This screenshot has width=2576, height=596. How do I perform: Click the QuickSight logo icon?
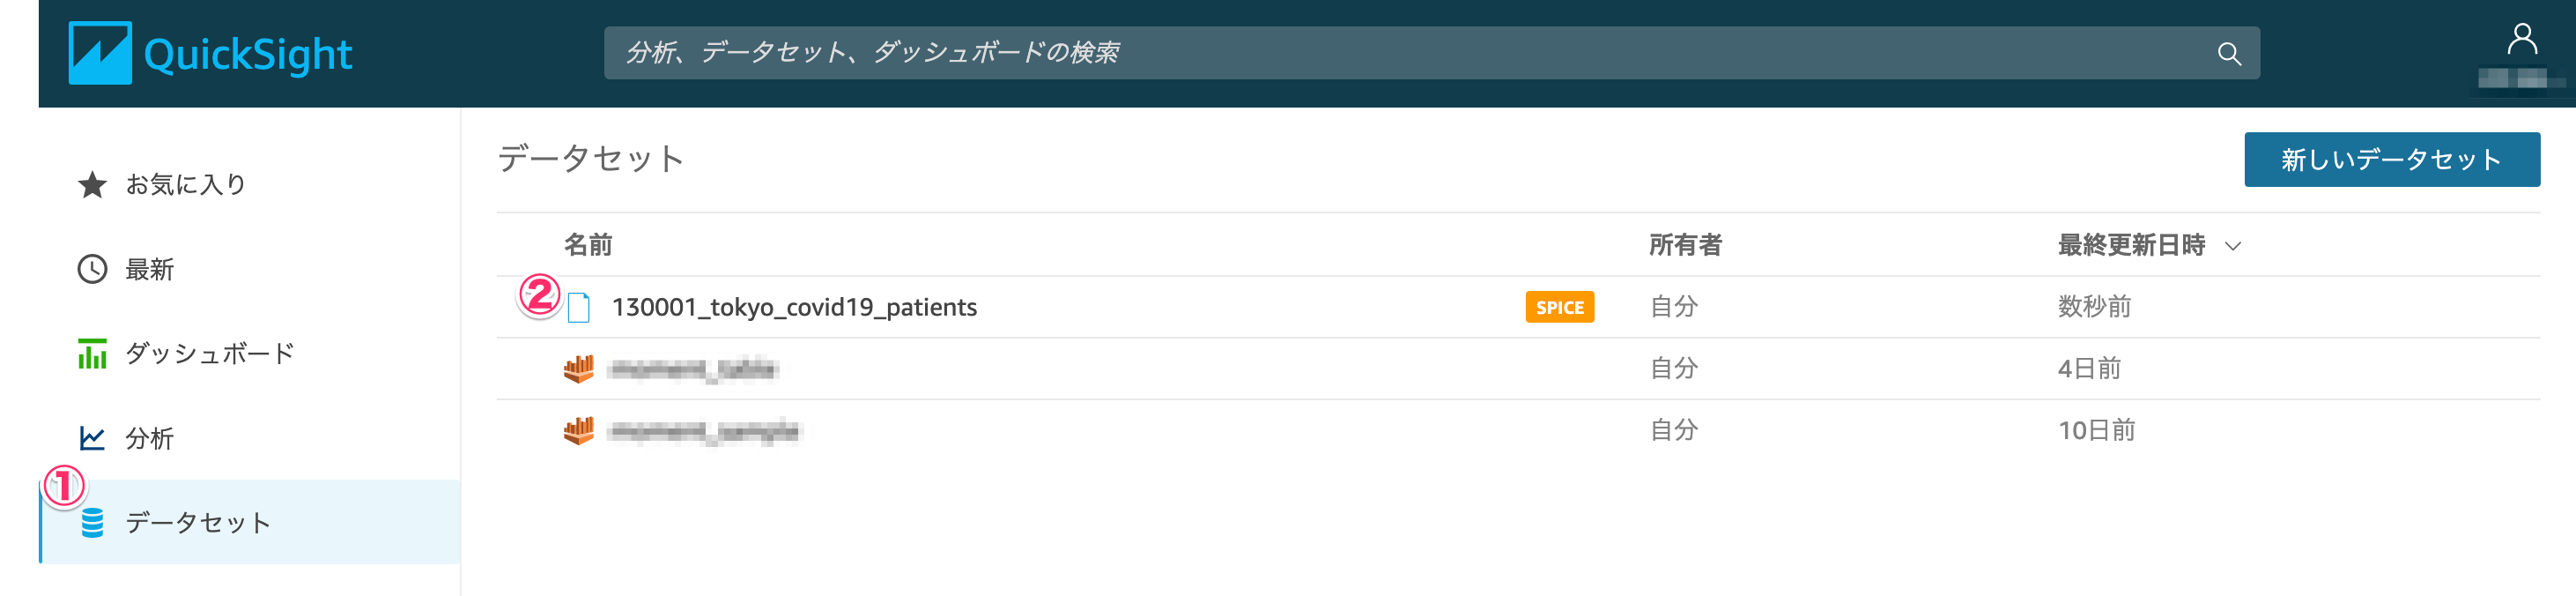coord(100,53)
